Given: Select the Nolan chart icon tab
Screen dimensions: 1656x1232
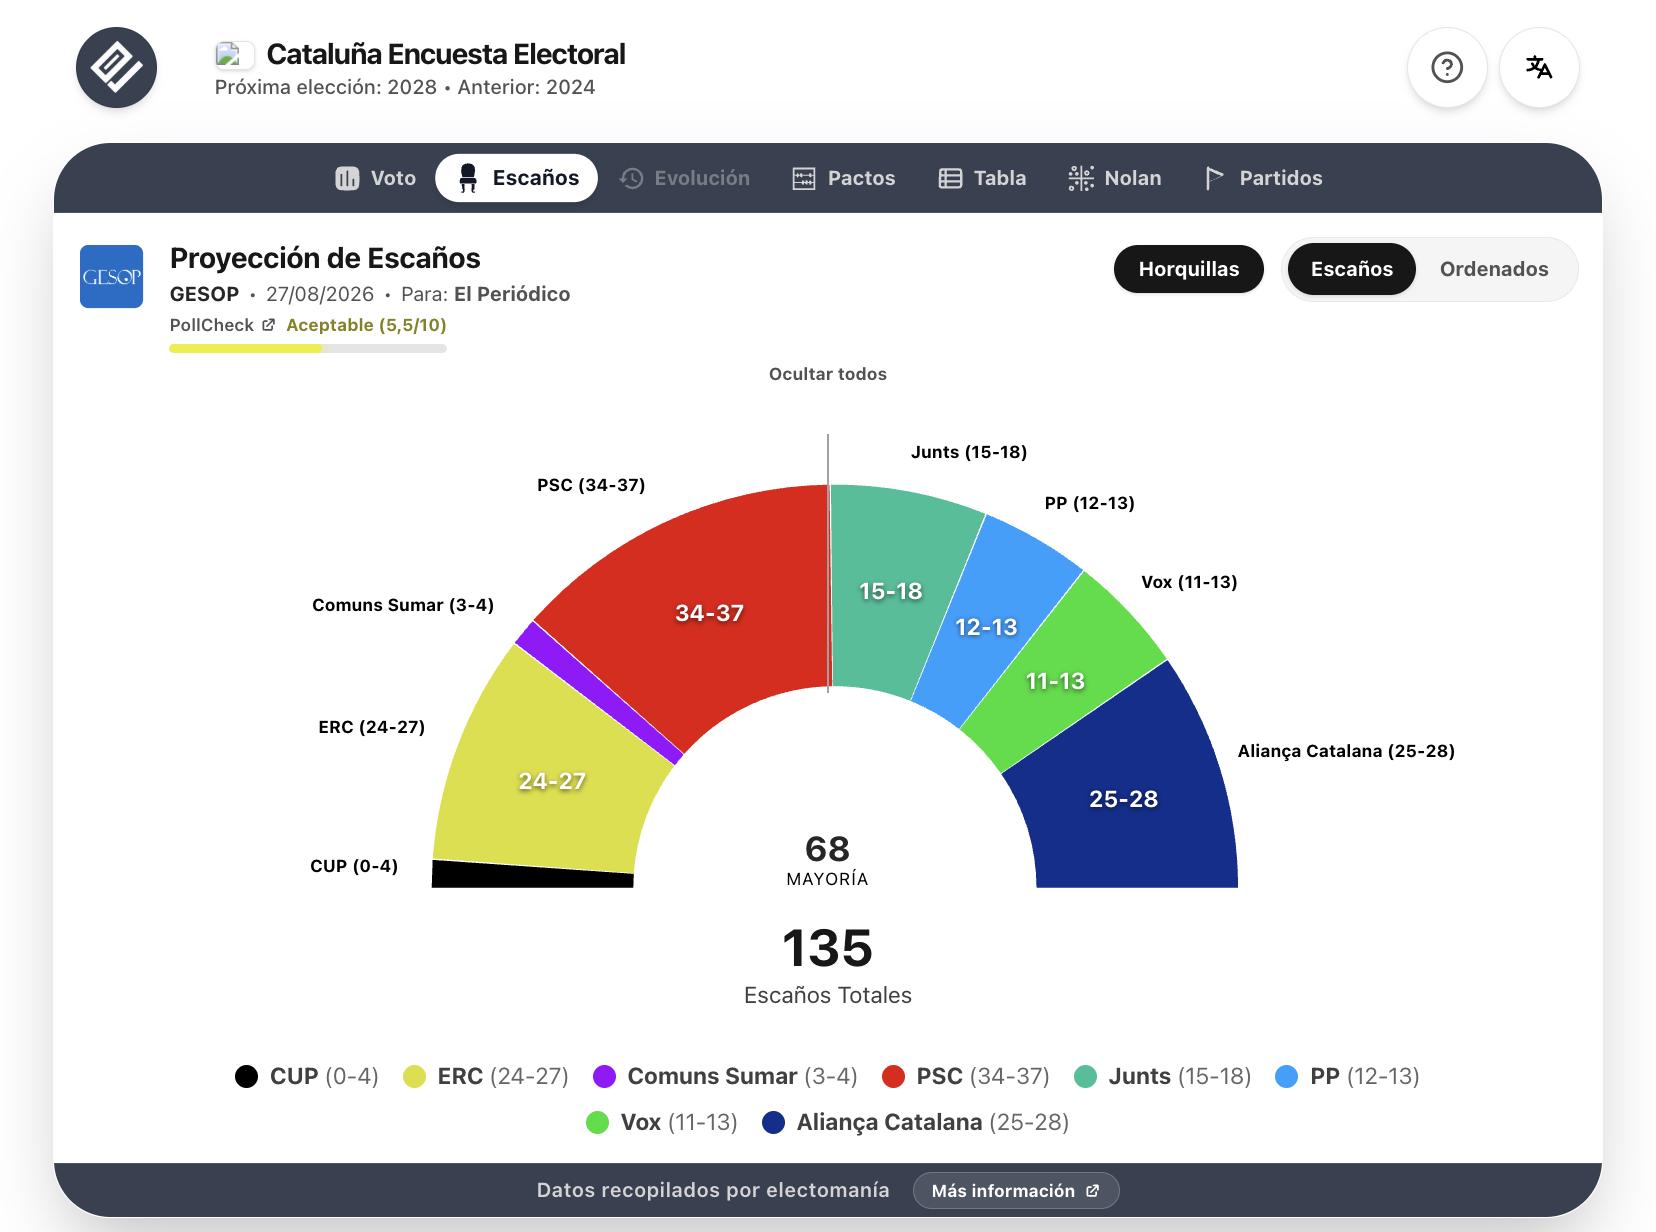Looking at the screenshot, I should click(1081, 178).
